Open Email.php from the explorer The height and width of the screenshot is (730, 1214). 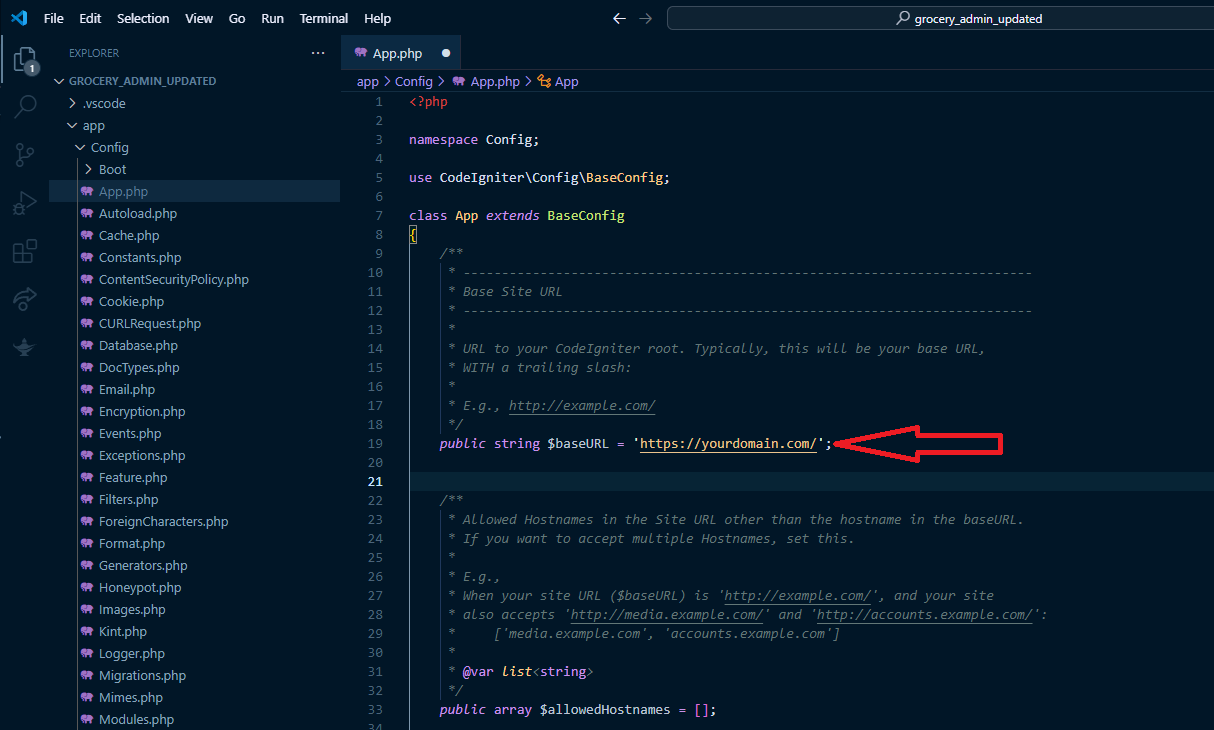pos(126,389)
